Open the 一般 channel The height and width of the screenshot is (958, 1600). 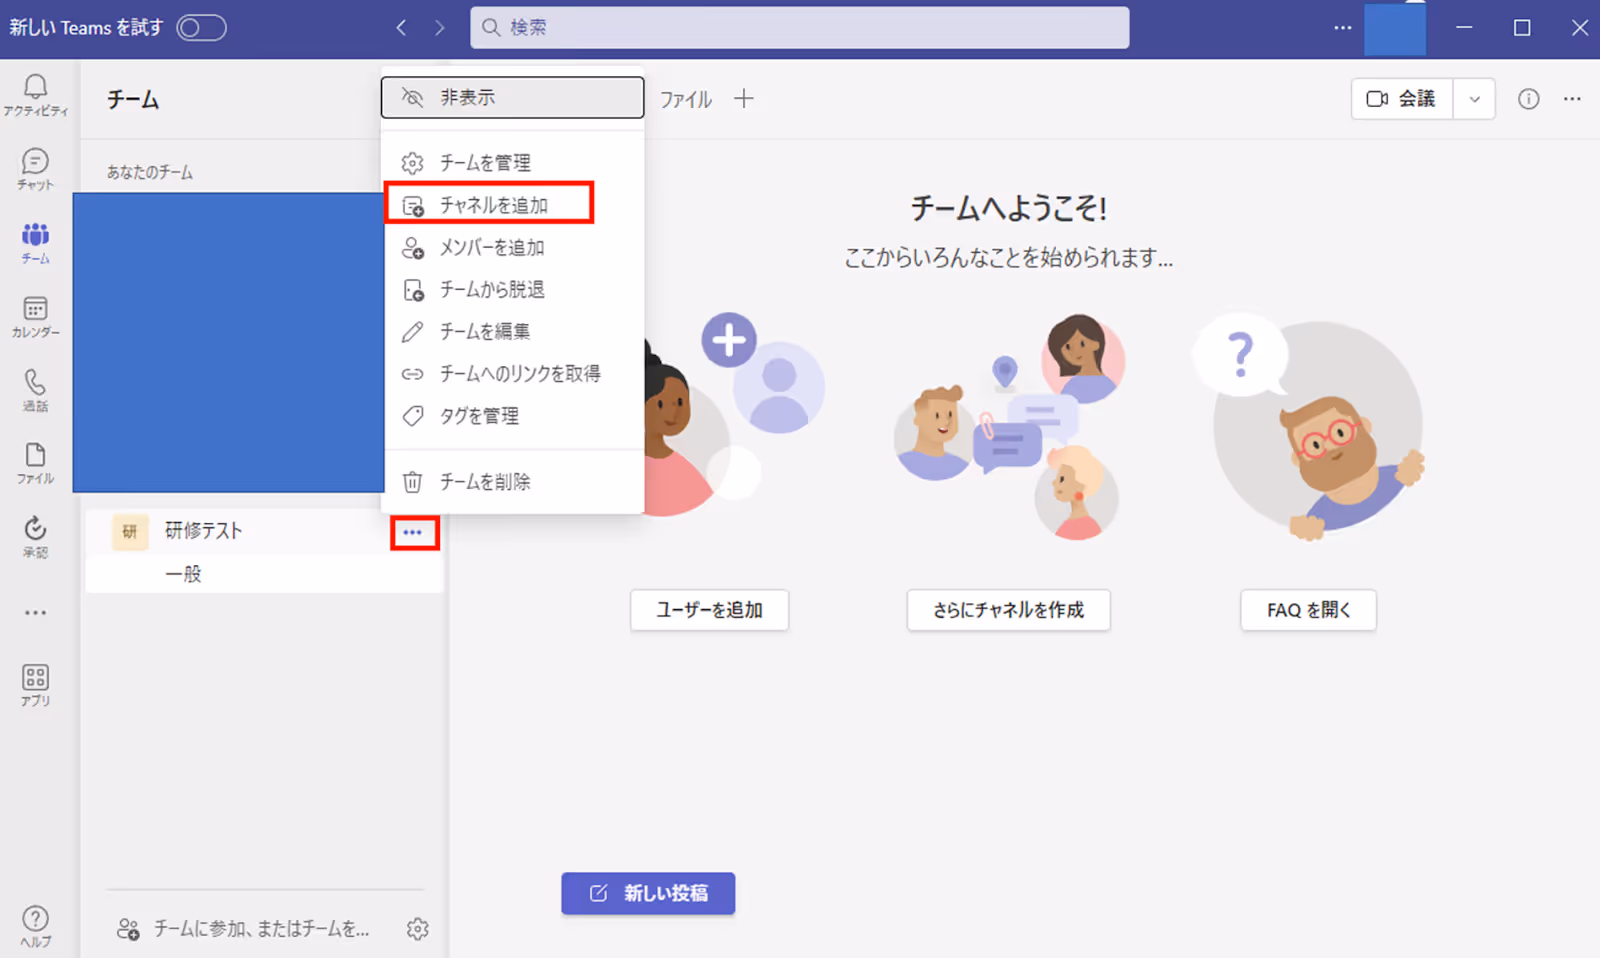(264, 574)
